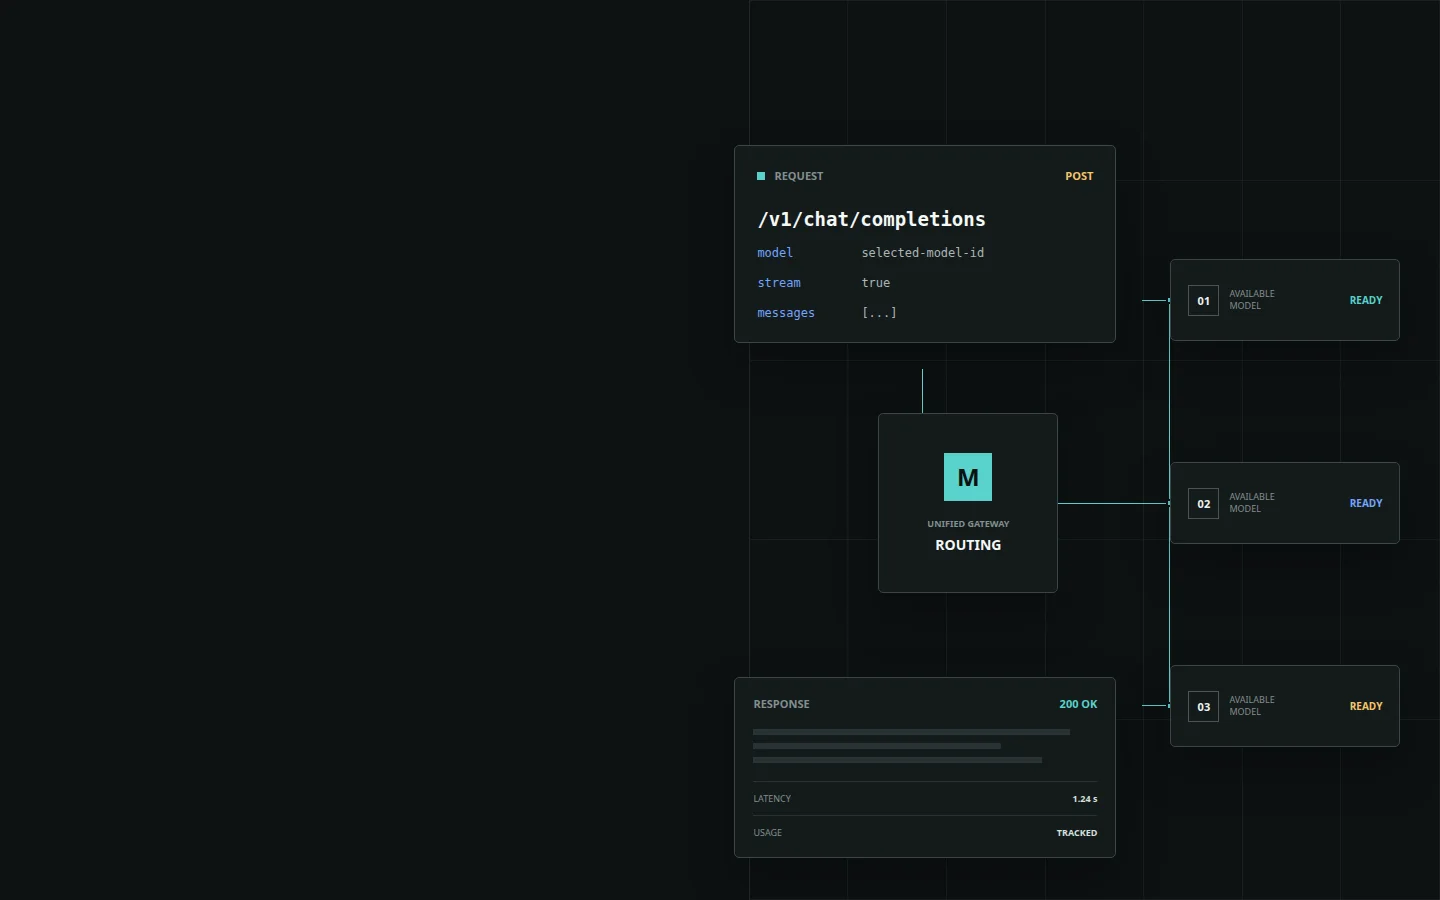This screenshot has height=900, width=1440.
Task: Click AVAILABLE MODEL label in card 02
Action: pyautogui.click(x=1252, y=503)
